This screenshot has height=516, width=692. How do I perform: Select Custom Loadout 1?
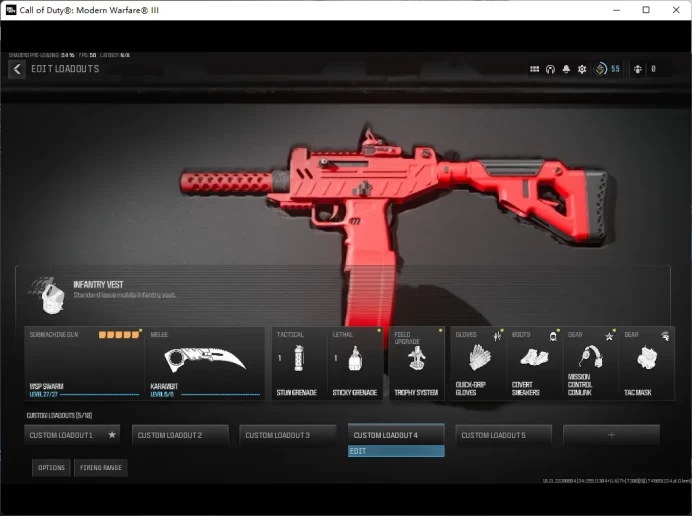(72, 435)
